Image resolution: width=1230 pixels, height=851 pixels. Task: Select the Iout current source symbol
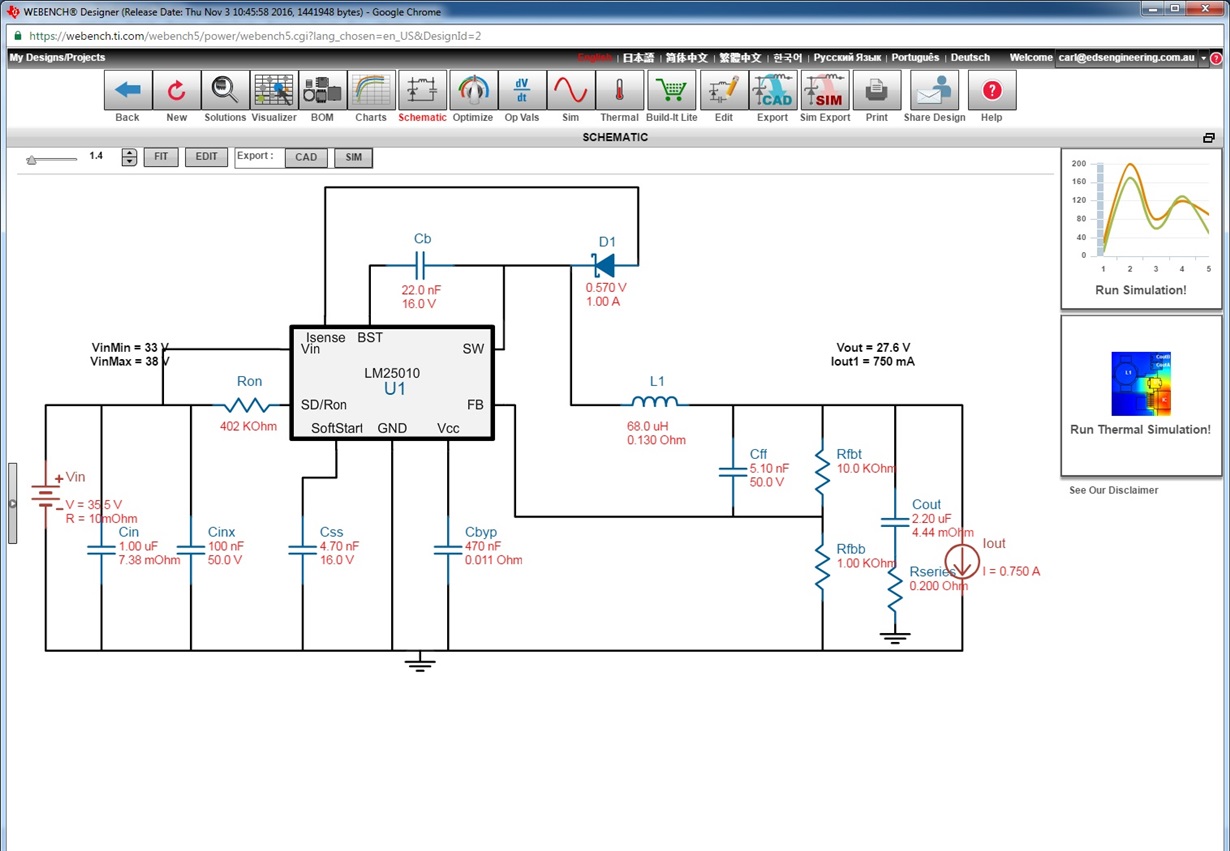click(x=963, y=563)
